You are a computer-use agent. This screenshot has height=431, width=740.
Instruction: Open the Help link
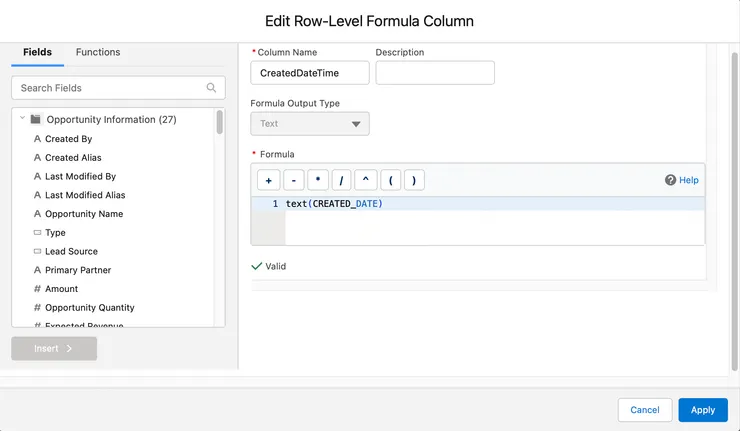pos(689,180)
